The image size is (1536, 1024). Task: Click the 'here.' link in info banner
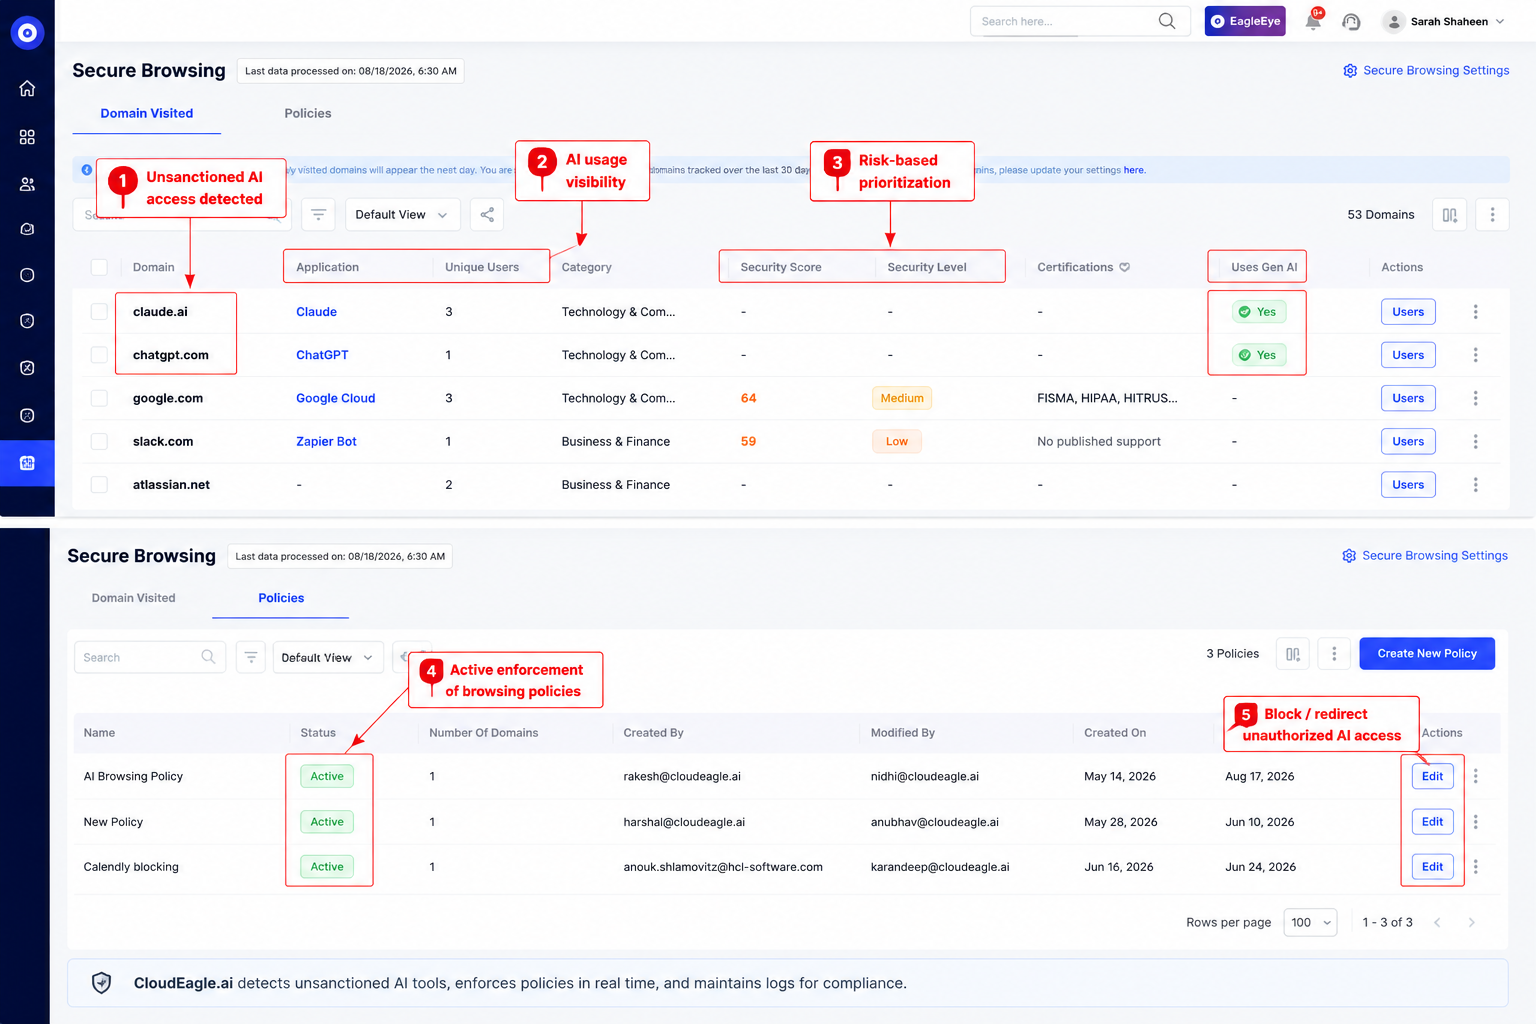(1134, 170)
